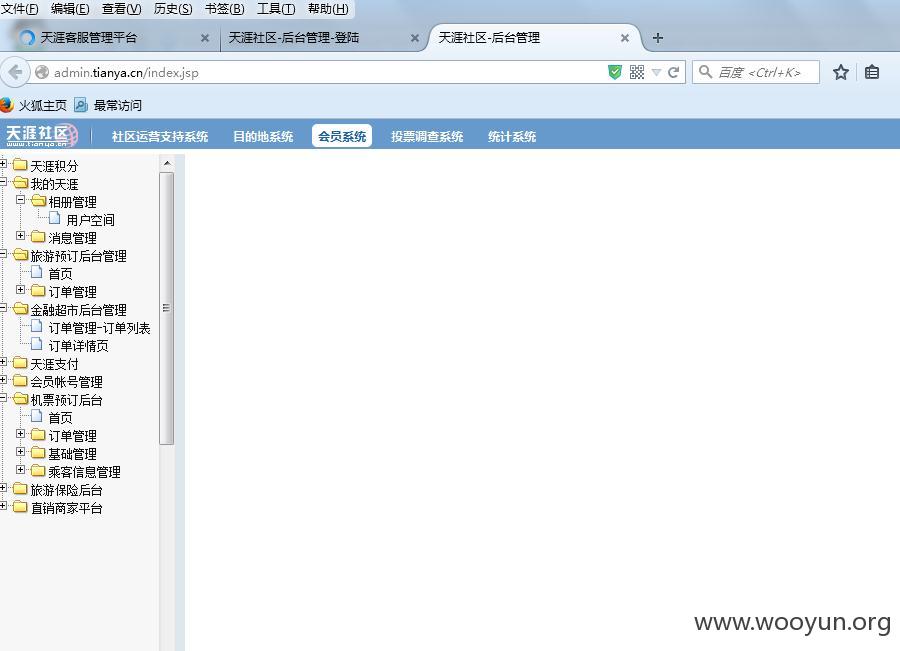
Task: Expand 订单管理 under 旅游预订后台管理
Action: tap(21, 290)
